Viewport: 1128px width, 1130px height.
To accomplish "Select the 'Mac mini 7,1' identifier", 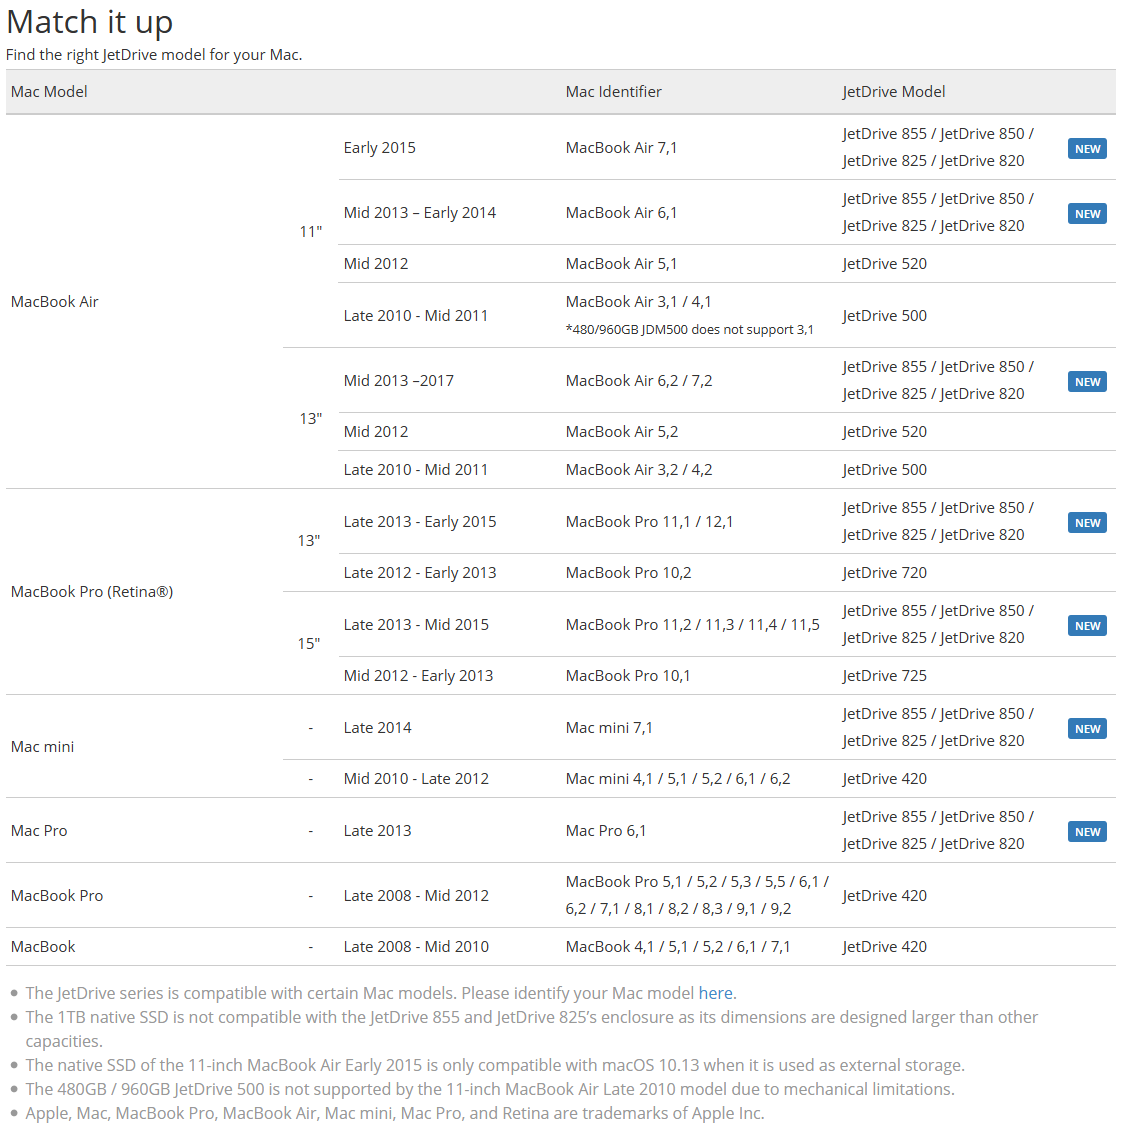I will click(x=609, y=728).
